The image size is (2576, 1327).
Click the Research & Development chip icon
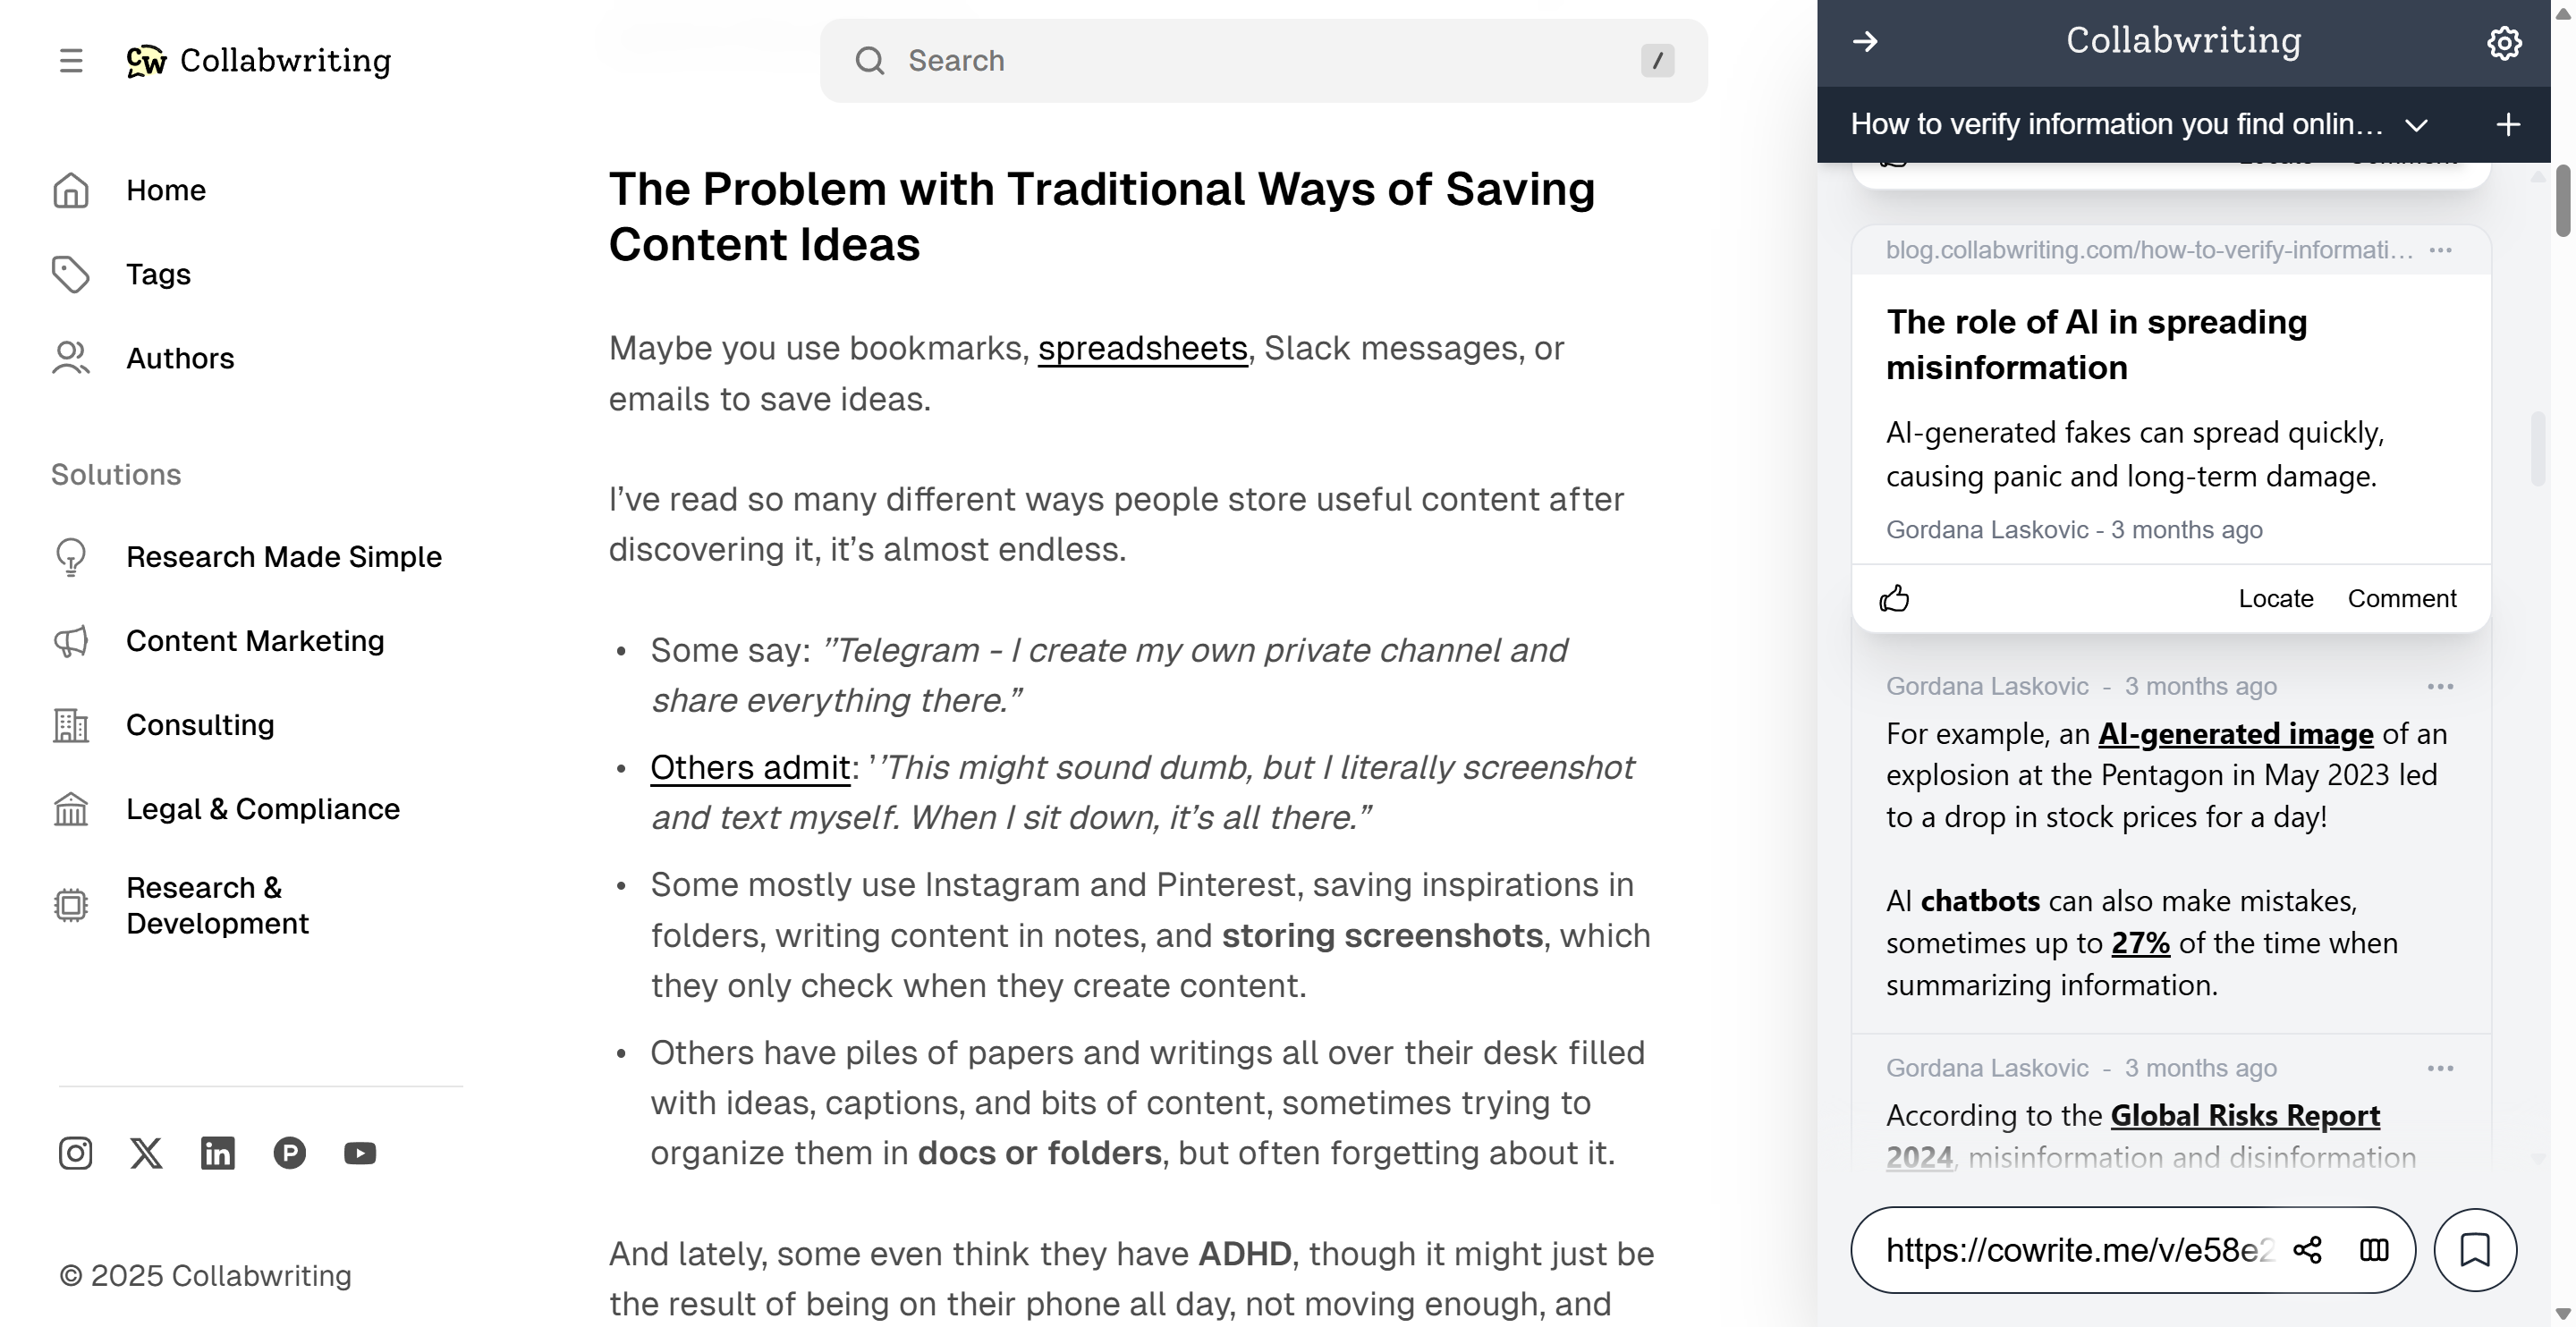click(71, 905)
